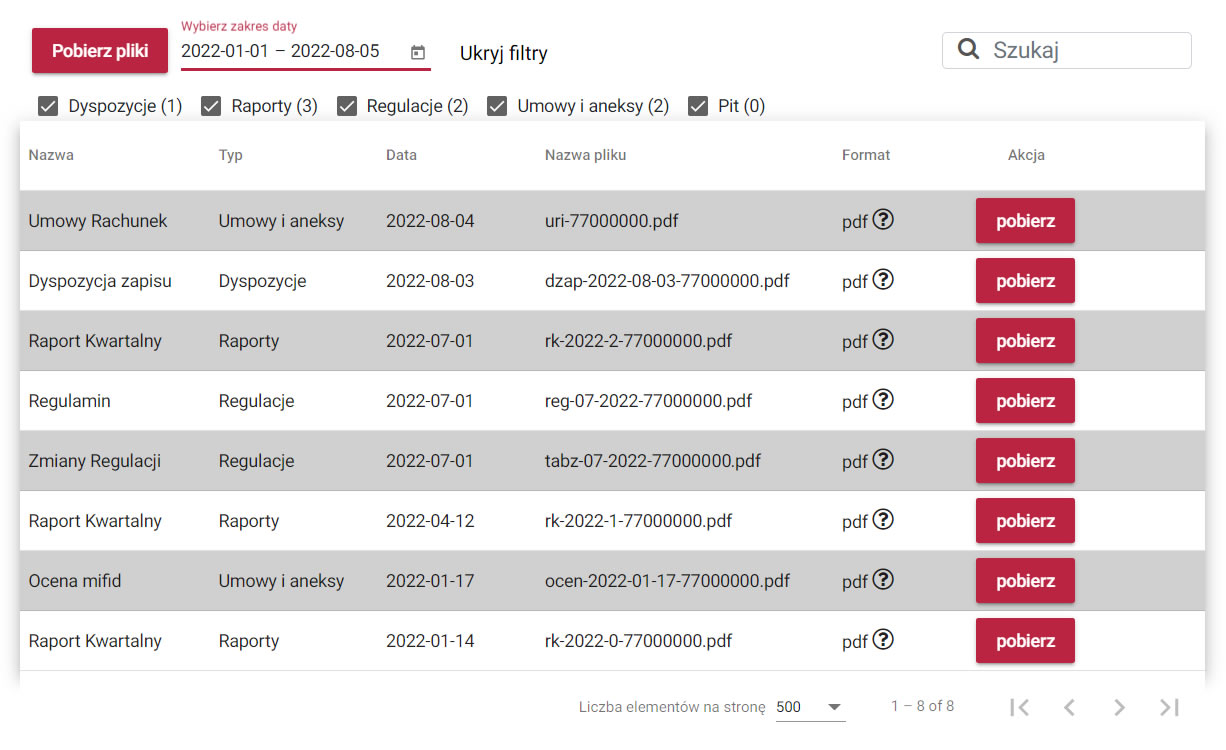
Task: Go to the last page of results
Action: coord(1169,707)
